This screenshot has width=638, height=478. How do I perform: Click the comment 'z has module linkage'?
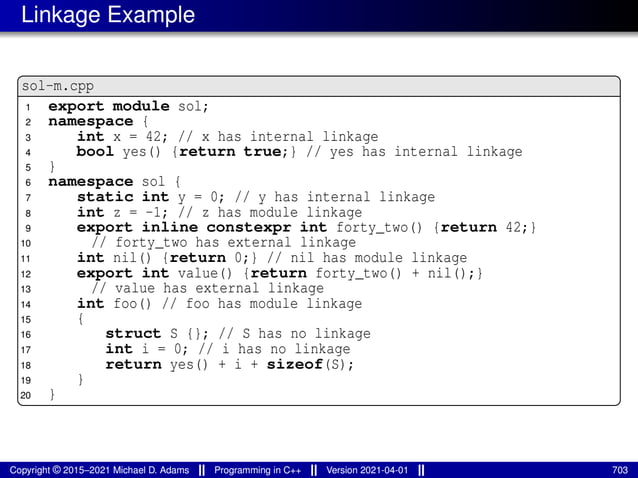[270, 212]
